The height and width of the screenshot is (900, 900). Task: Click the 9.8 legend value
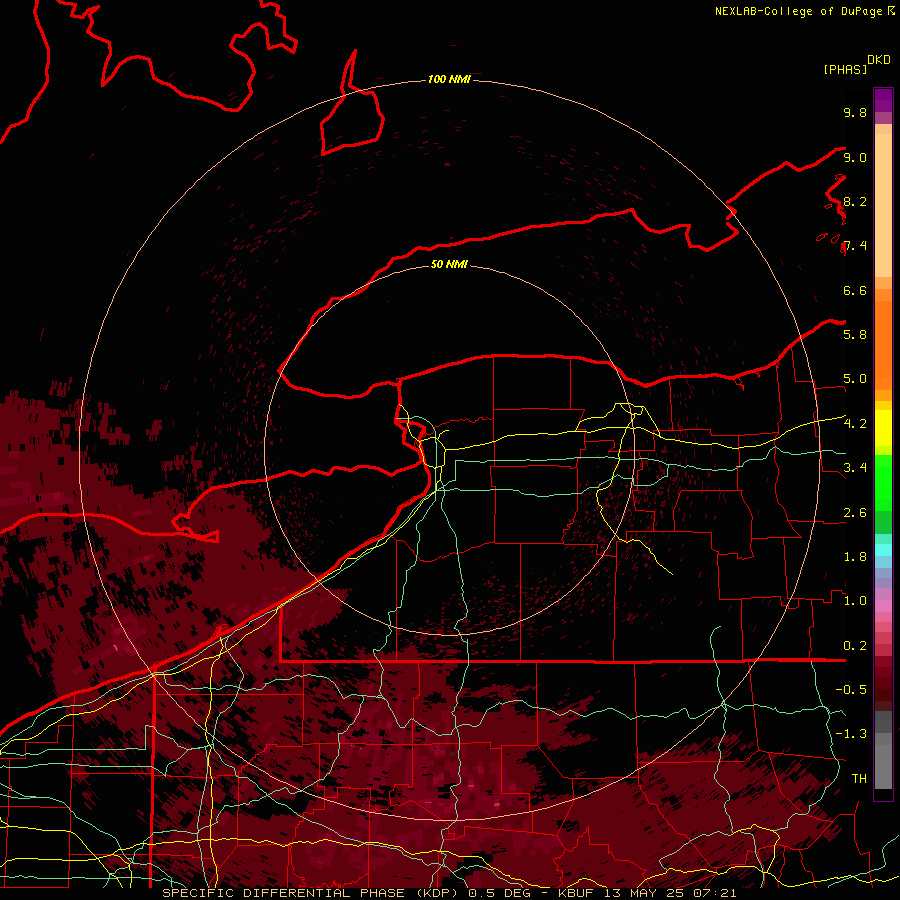point(855,112)
